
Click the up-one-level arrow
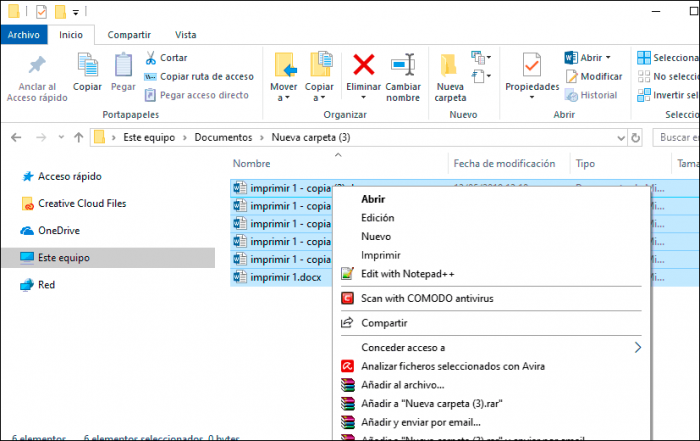coord(79,137)
